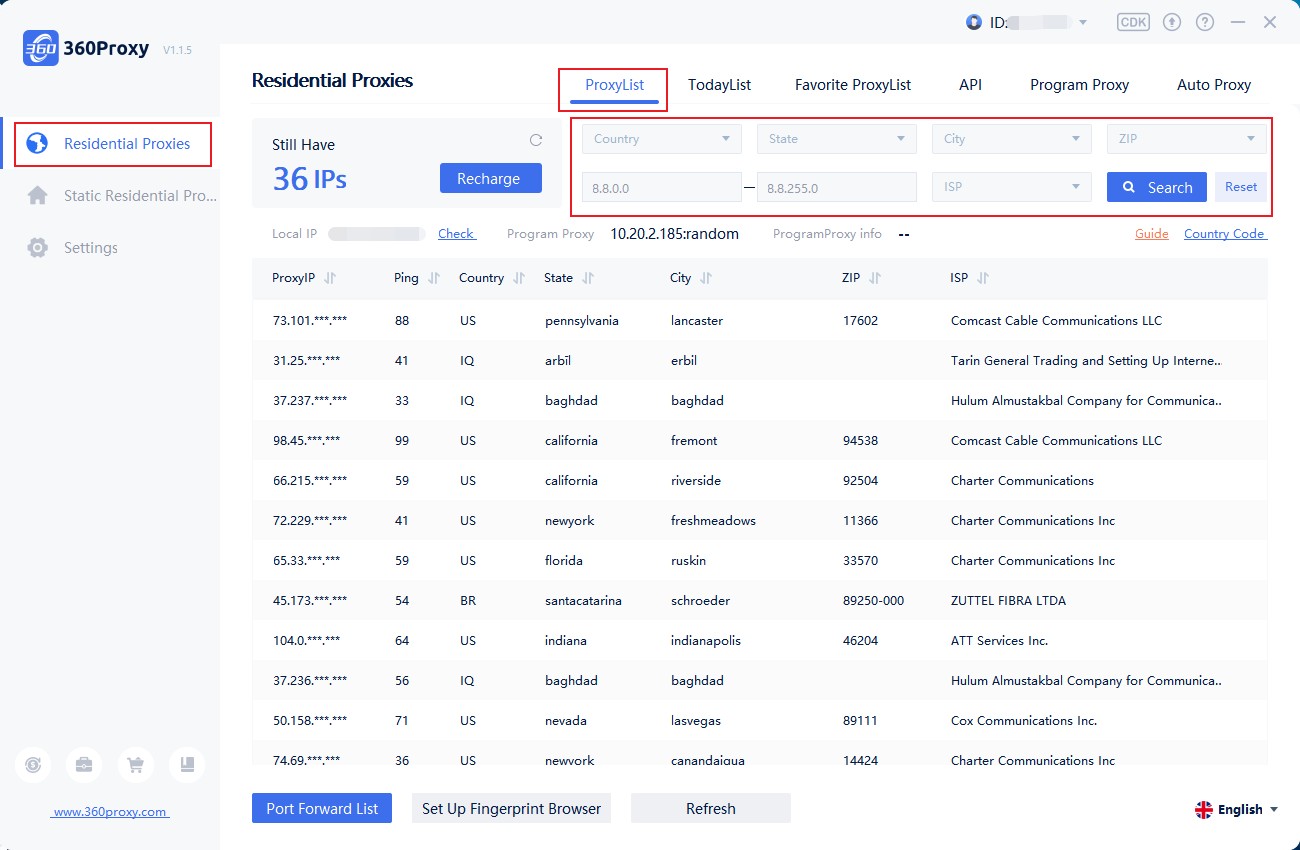Click the 360Proxy logo icon
Viewport: 1300px width, 850px height.
pos(40,48)
